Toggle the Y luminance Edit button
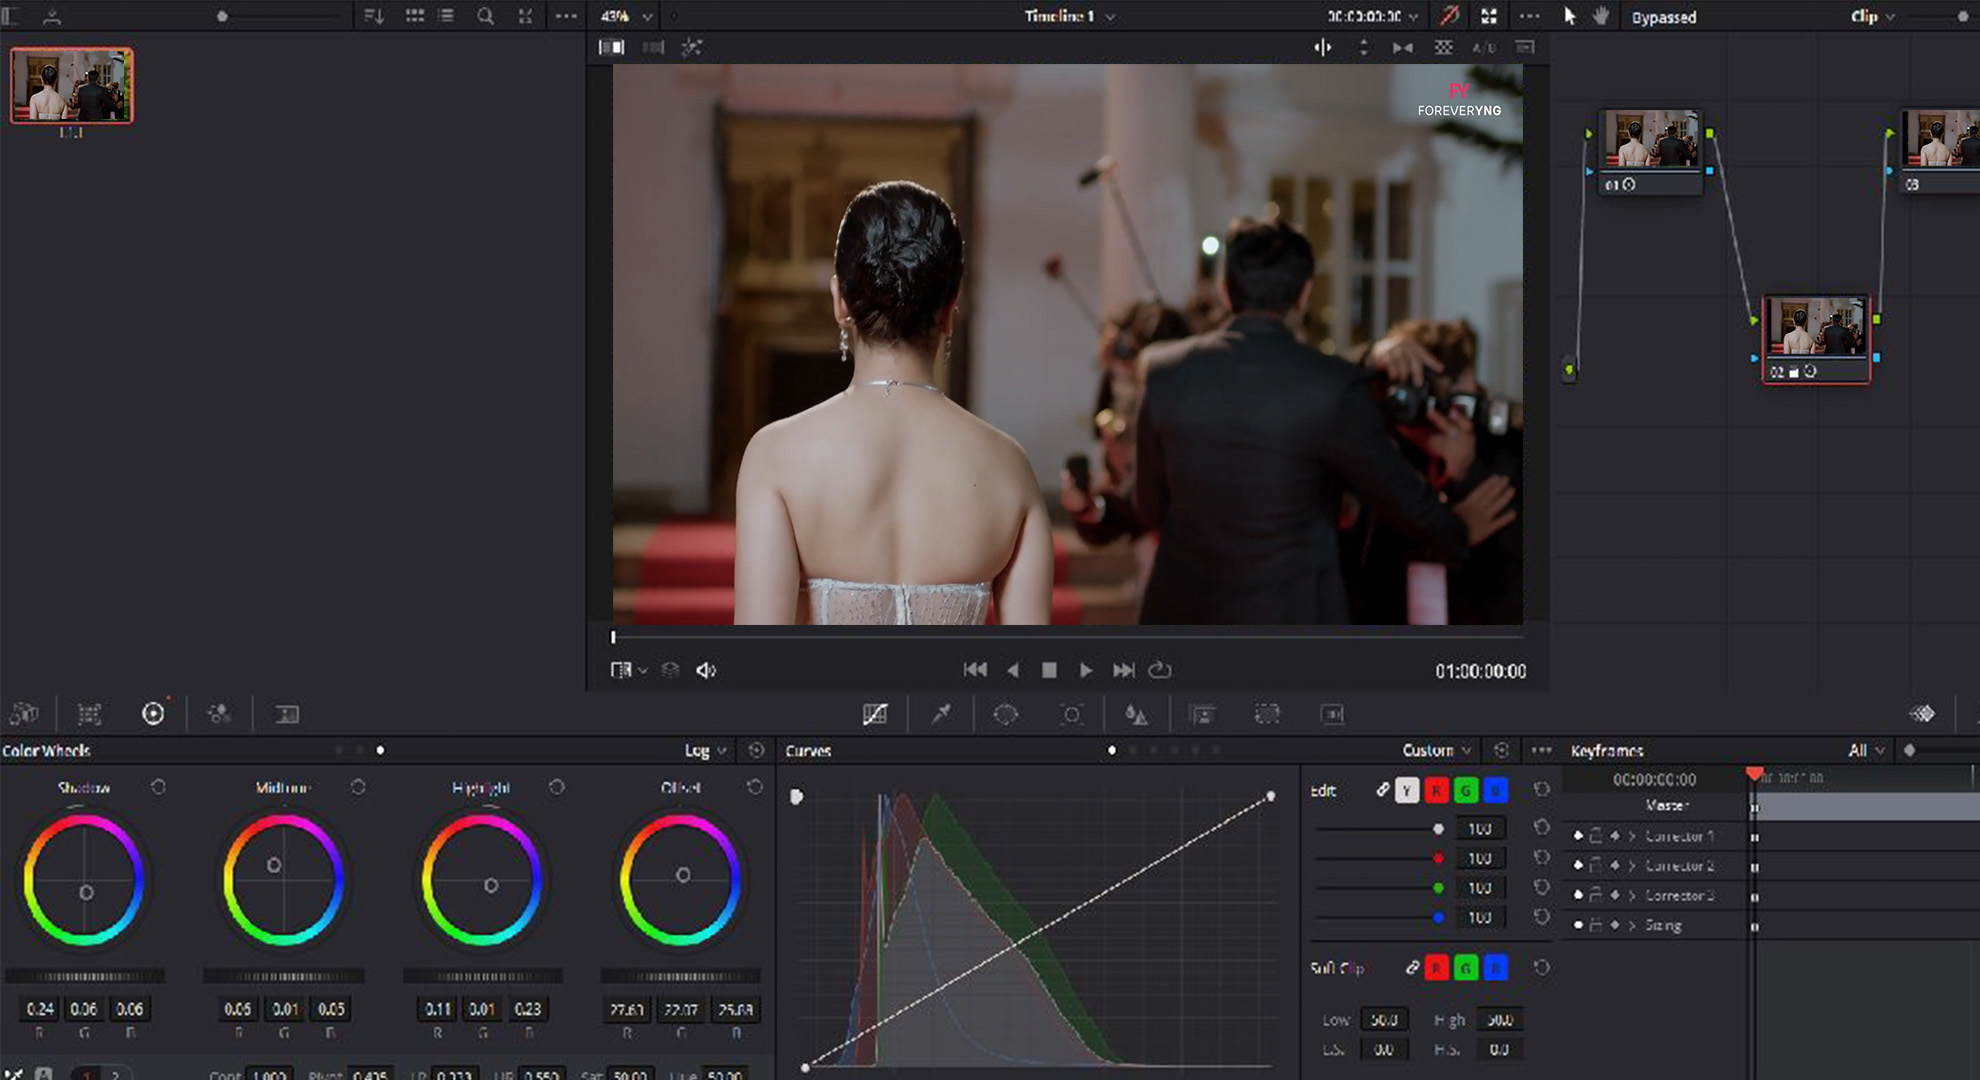The height and width of the screenshot is (1080, 1980). click(1407, 791)
